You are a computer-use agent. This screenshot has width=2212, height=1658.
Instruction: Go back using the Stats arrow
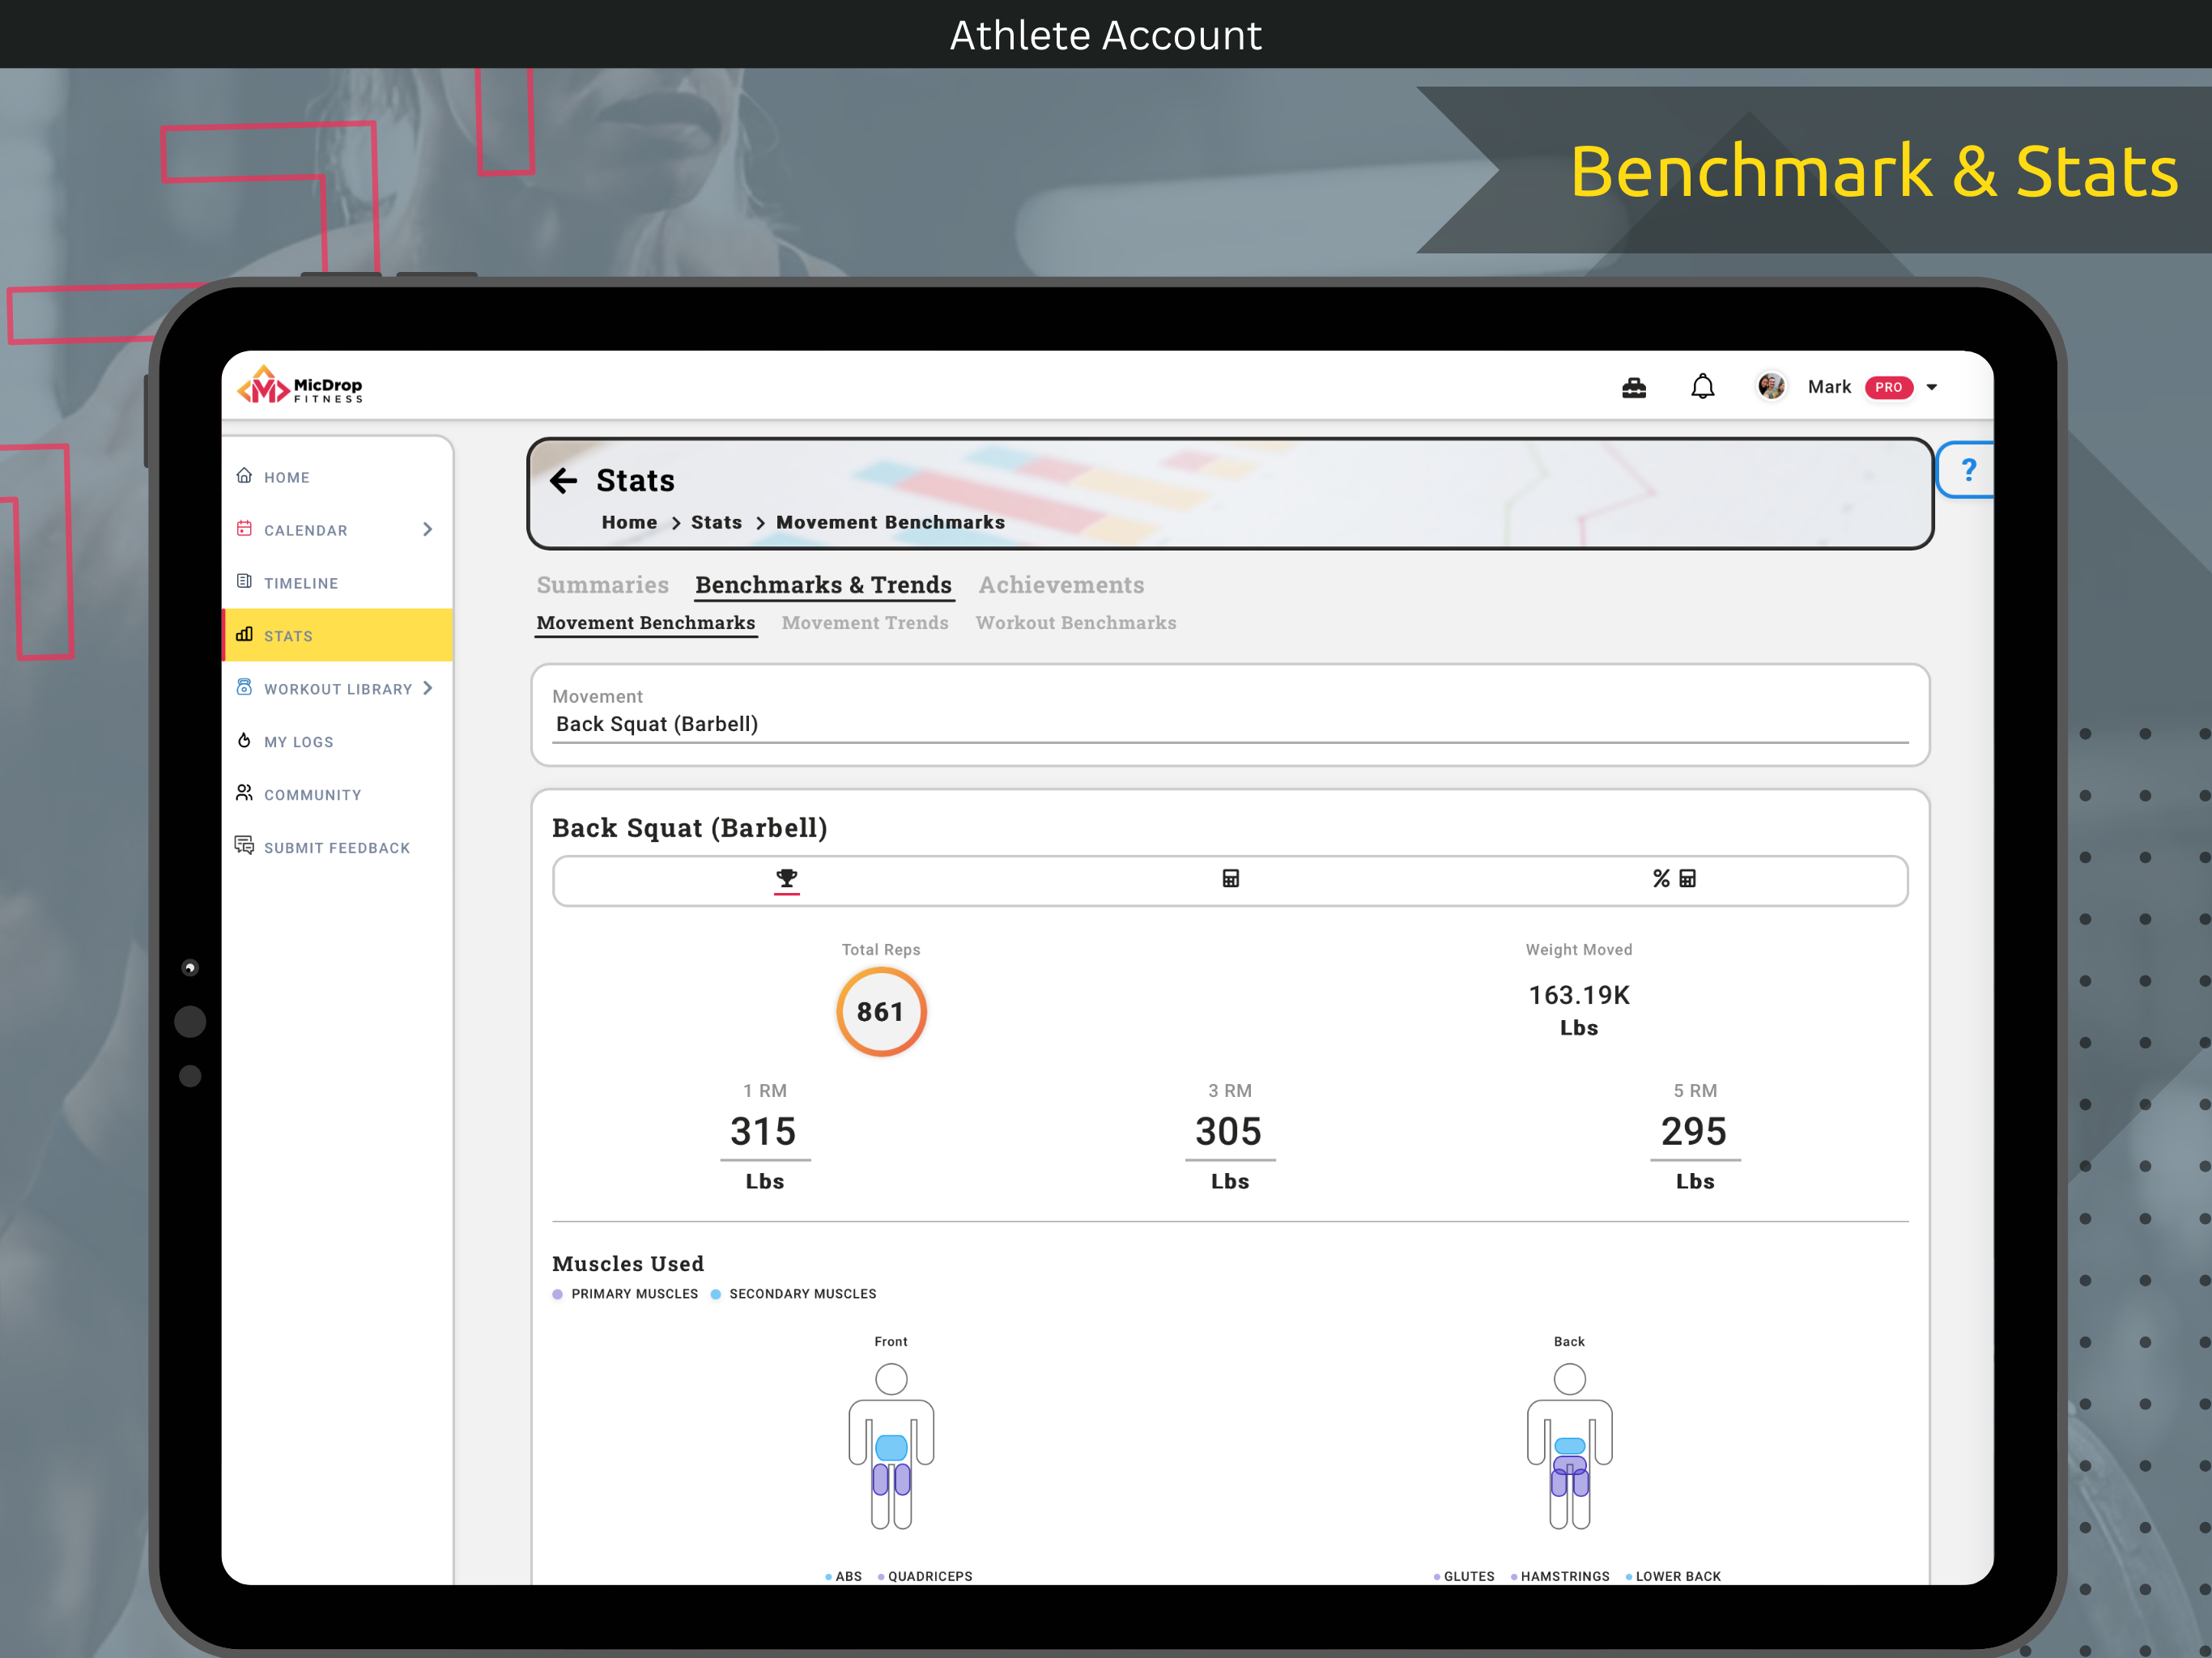point(564,481)
